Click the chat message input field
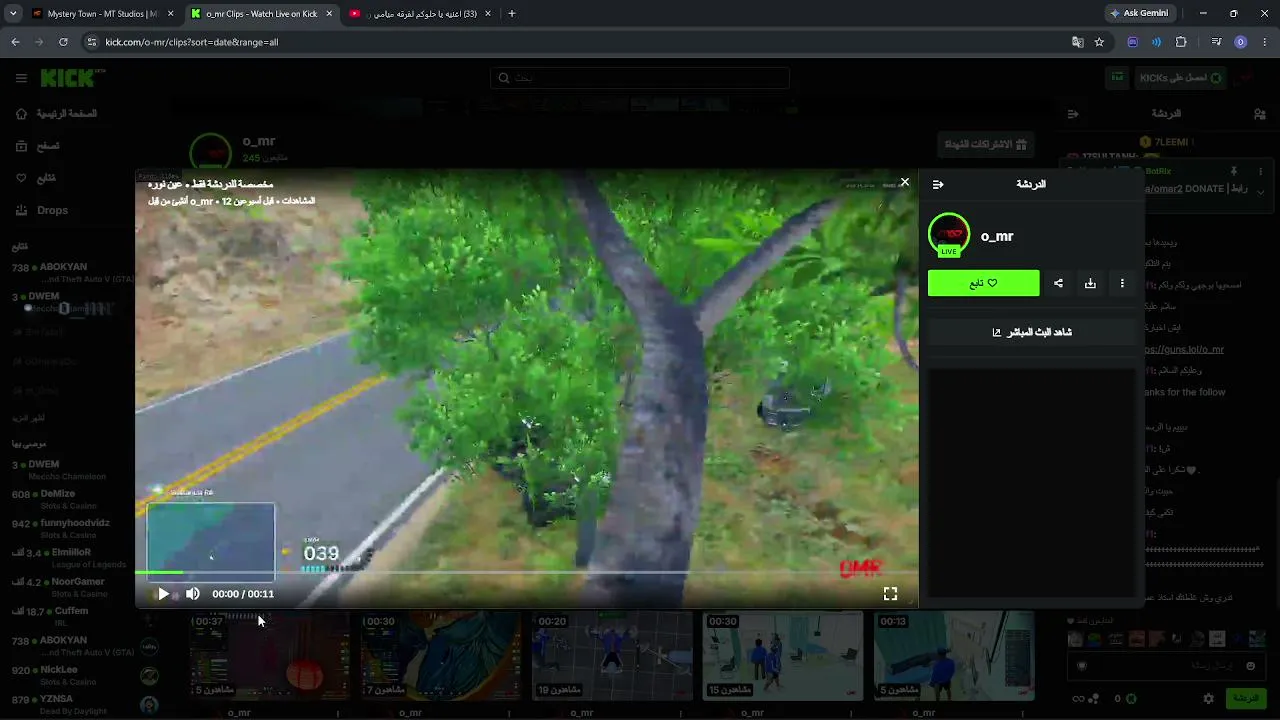1280x720 pixels. 1167,666
